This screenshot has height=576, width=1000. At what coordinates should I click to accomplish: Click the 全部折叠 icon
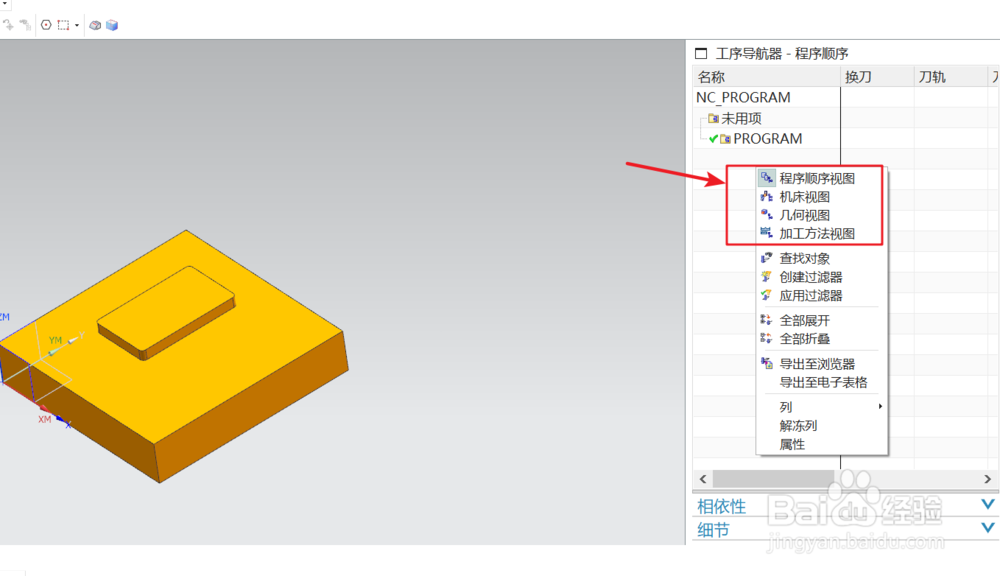pyautogui.click(x=767, y=339)
